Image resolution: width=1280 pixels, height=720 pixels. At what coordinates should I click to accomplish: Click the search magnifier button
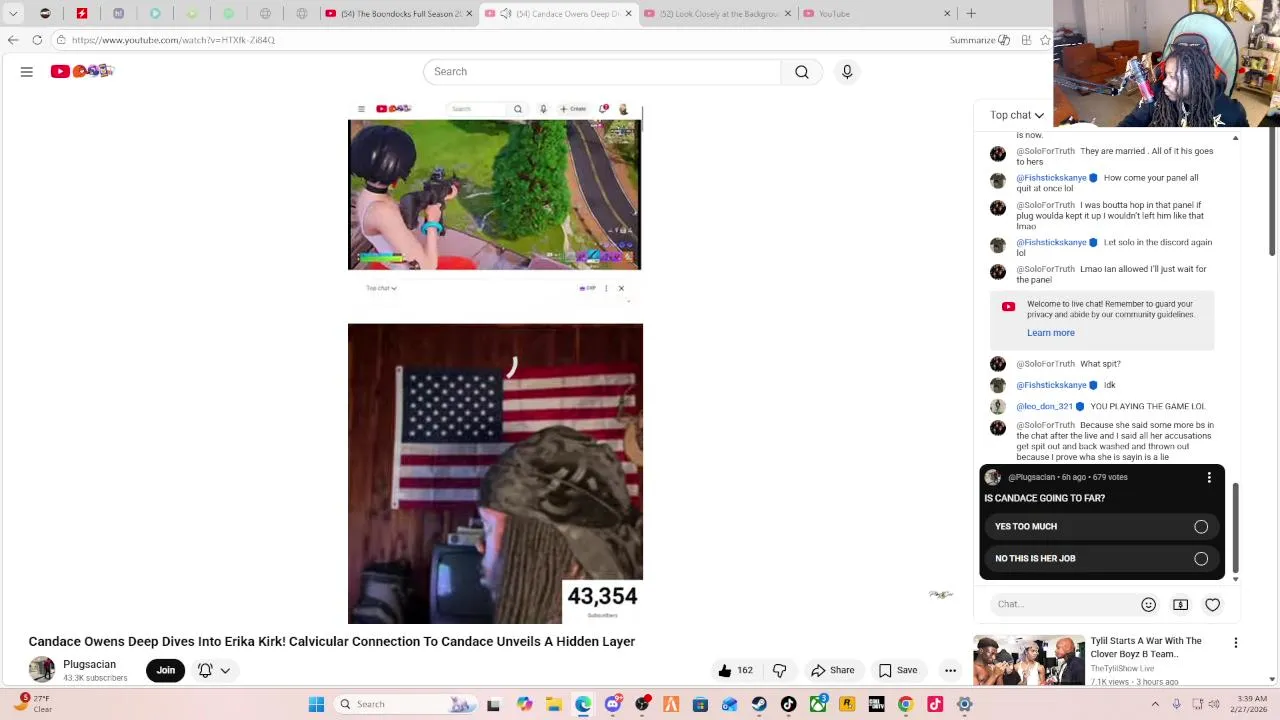coord(802,72)
